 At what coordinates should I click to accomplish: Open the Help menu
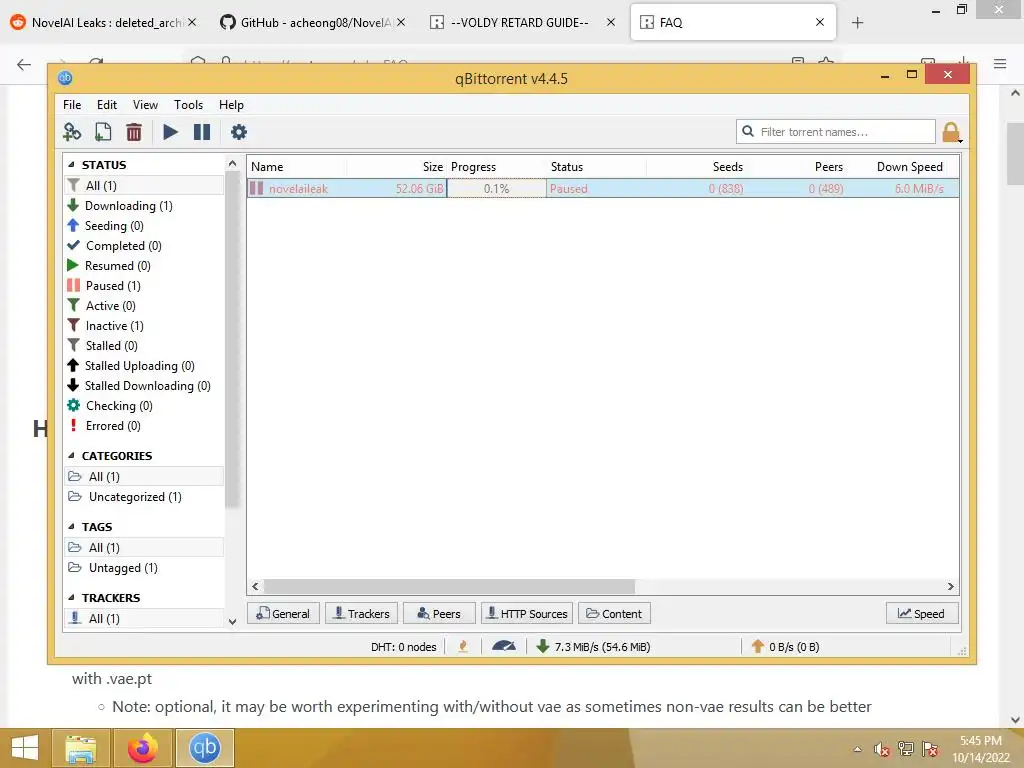click(231, 104)
